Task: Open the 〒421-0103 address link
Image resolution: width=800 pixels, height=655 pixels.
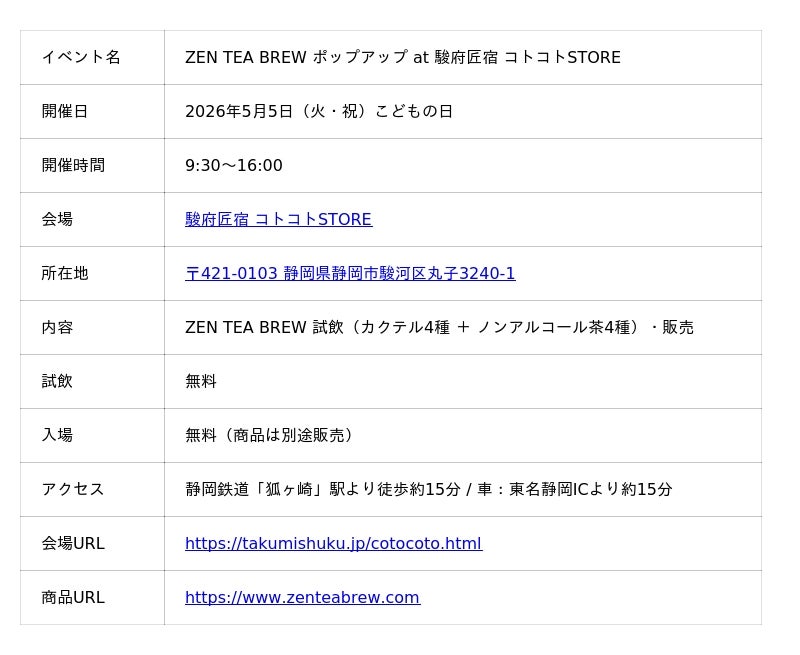Action: click(350, 273)
